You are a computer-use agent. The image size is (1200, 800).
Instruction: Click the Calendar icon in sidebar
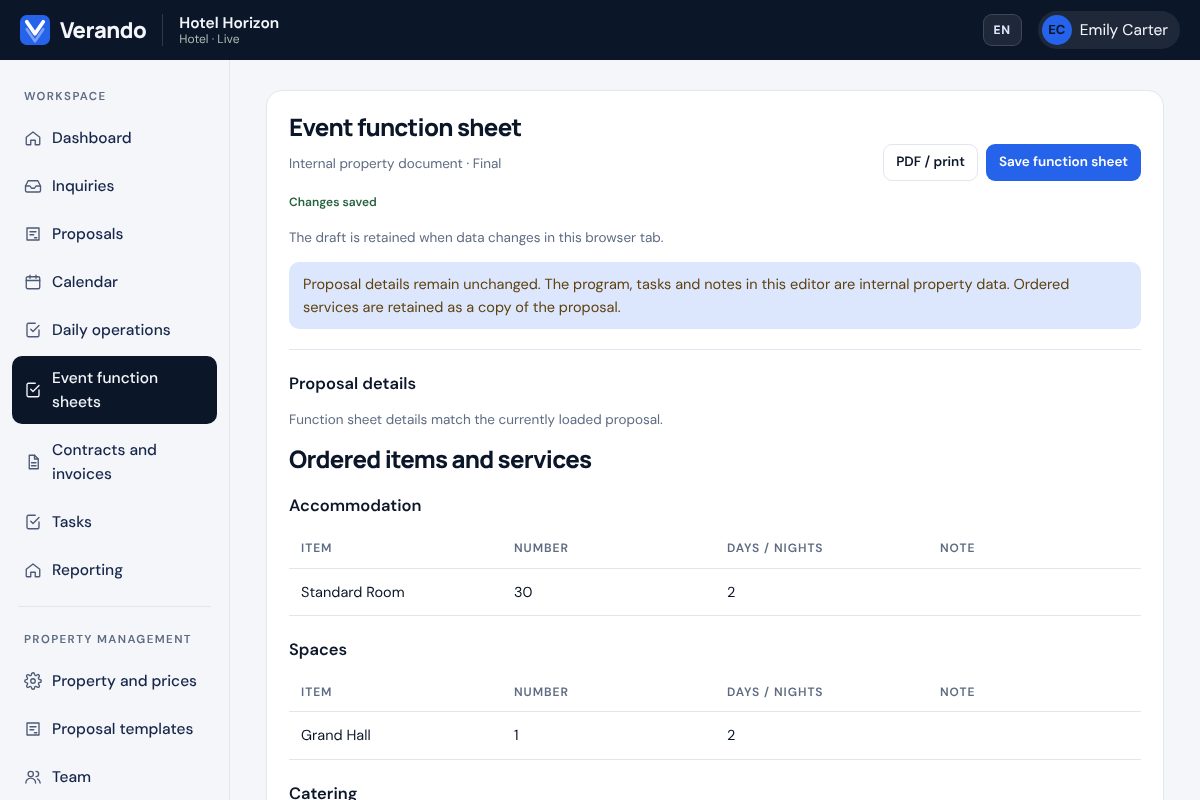pyautogui.click(x=33, y=282)
